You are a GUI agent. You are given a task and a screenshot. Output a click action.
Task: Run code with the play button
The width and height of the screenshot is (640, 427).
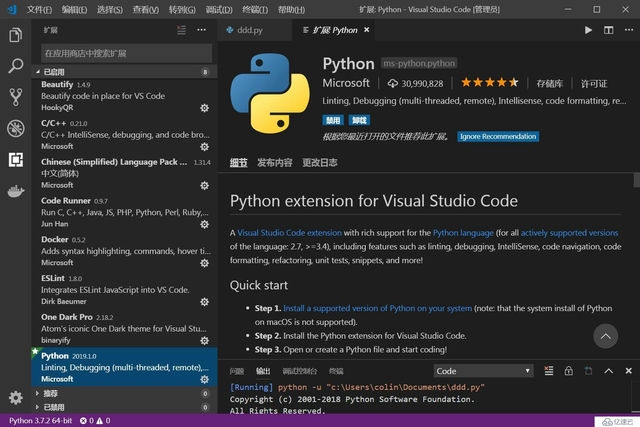pos(588,30)
